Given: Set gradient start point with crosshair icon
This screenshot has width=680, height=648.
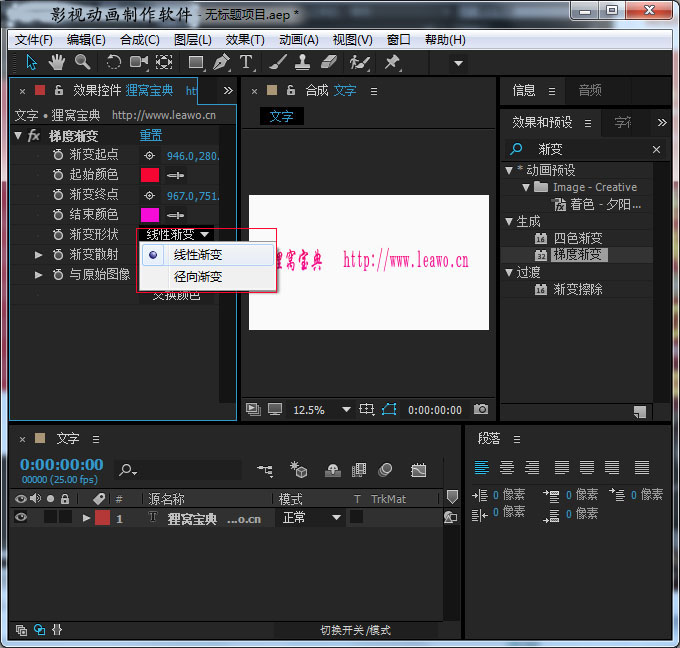Looking at the screenshot, I should (x=150, y=155).
